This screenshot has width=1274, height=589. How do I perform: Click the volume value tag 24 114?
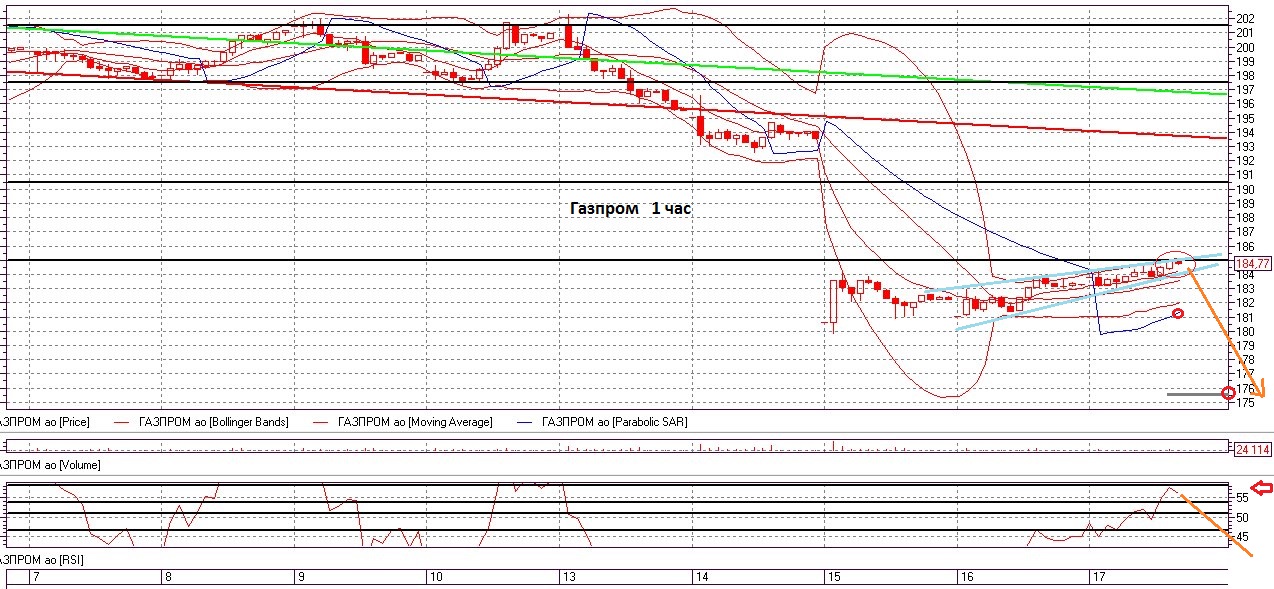(x=1252, y=449)
